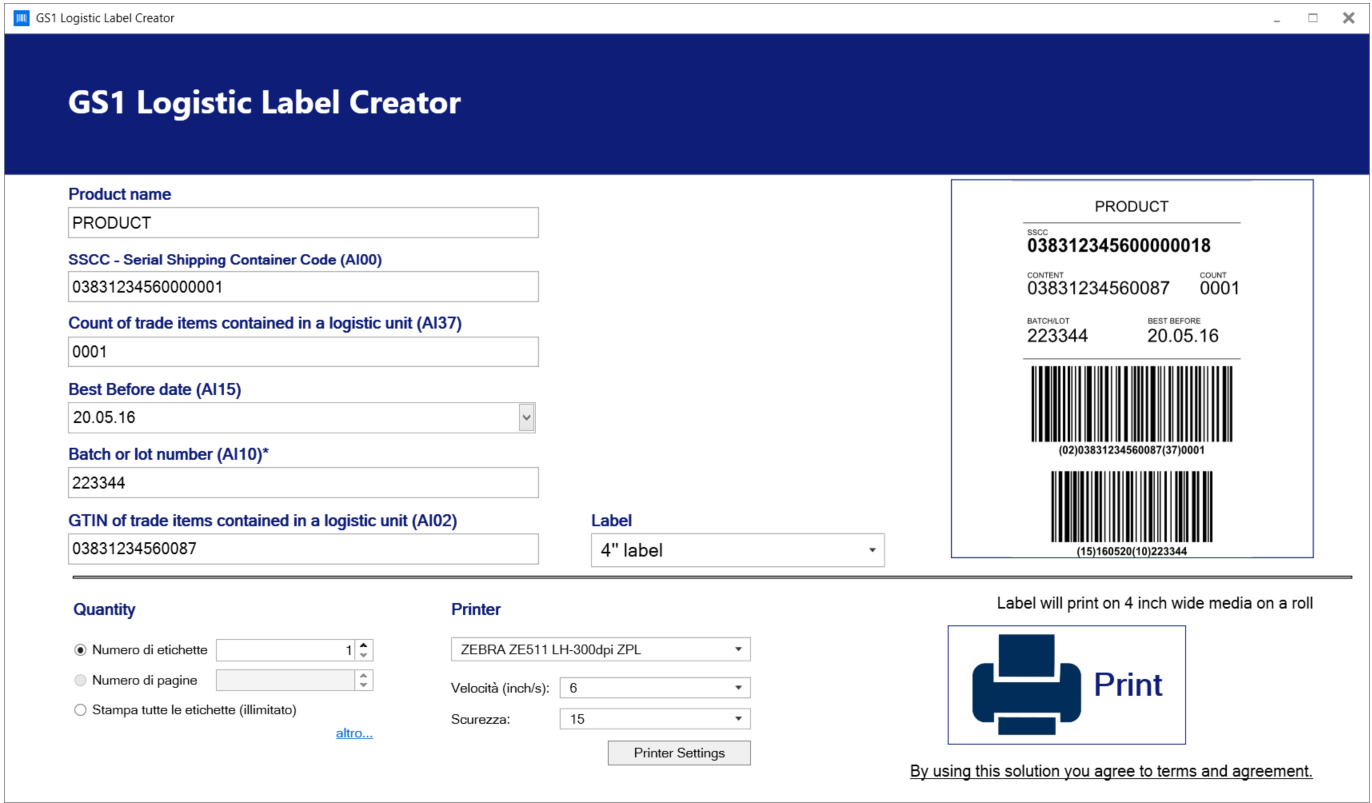Click the GTIN of trade items field
Screen dimensions: 1372x803
(303, 549)
